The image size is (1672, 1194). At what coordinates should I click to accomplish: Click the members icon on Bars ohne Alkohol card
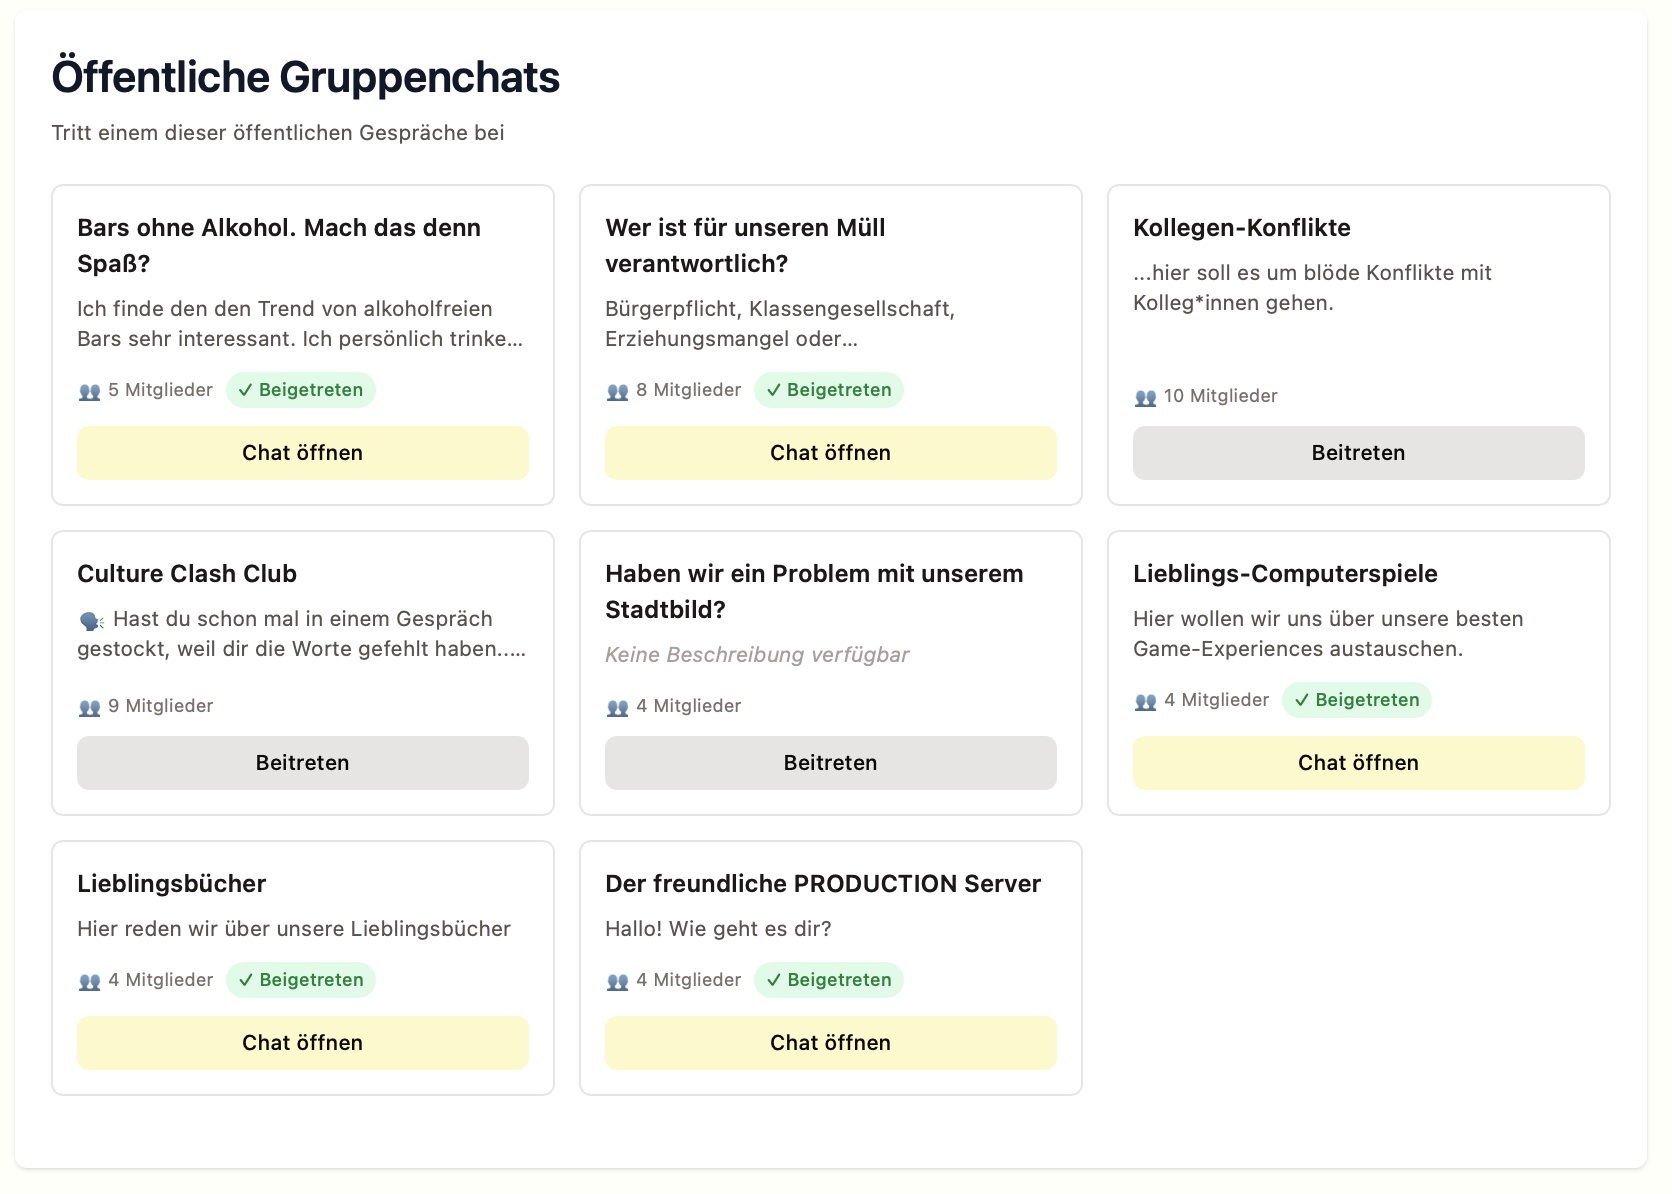tap(88, 391)
